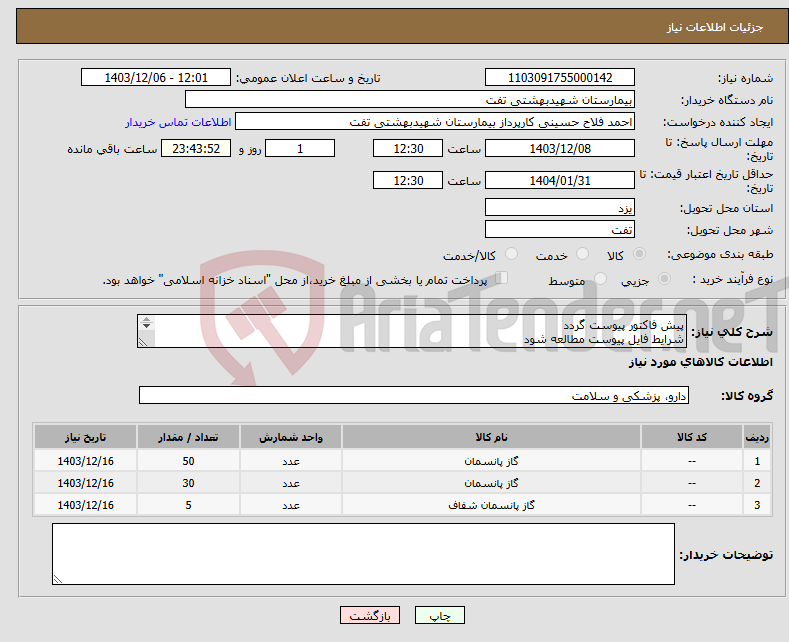Image resolution: width=789 pixels, height=642 pixels.
Task: Click down arrow in description box scrollbar
Action: (x=146, y=326)
